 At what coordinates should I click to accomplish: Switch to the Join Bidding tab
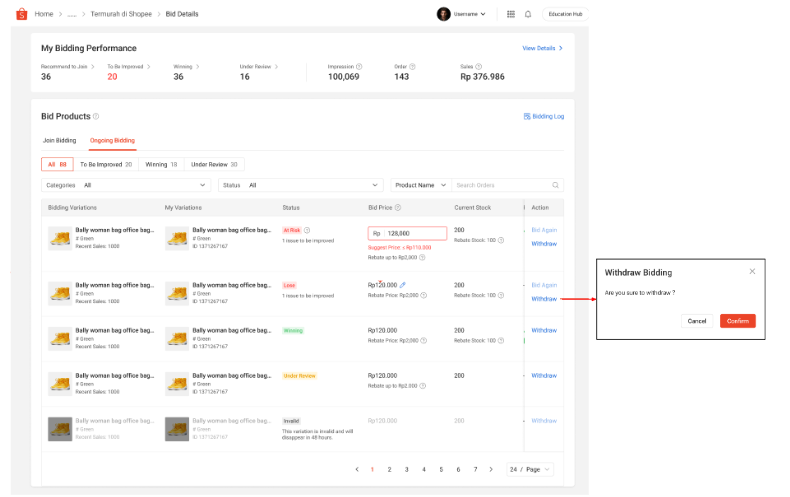pos(59,140)
